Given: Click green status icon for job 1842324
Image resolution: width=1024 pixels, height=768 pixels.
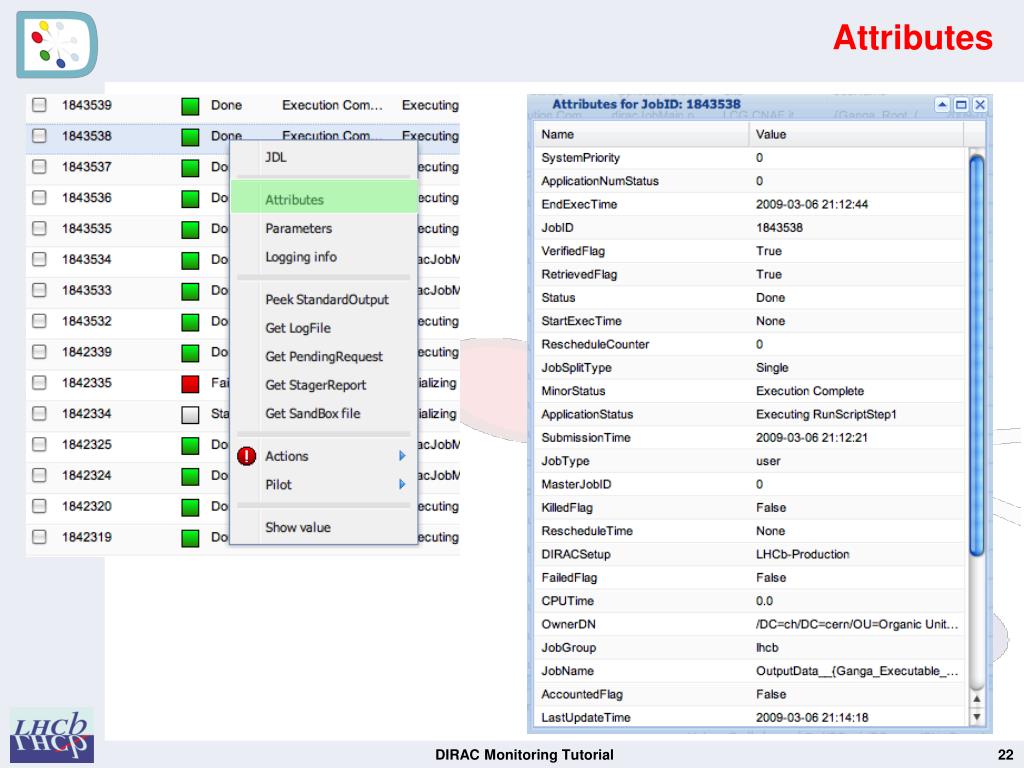Looking at the screenshot, I should (x=190, y=476).
